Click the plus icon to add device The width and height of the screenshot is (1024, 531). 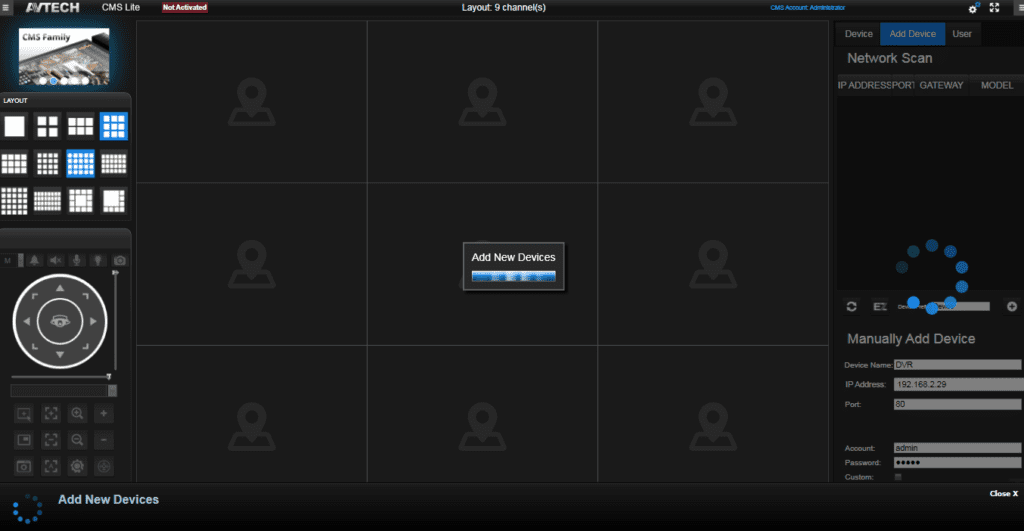click(x=1011, y=306)
